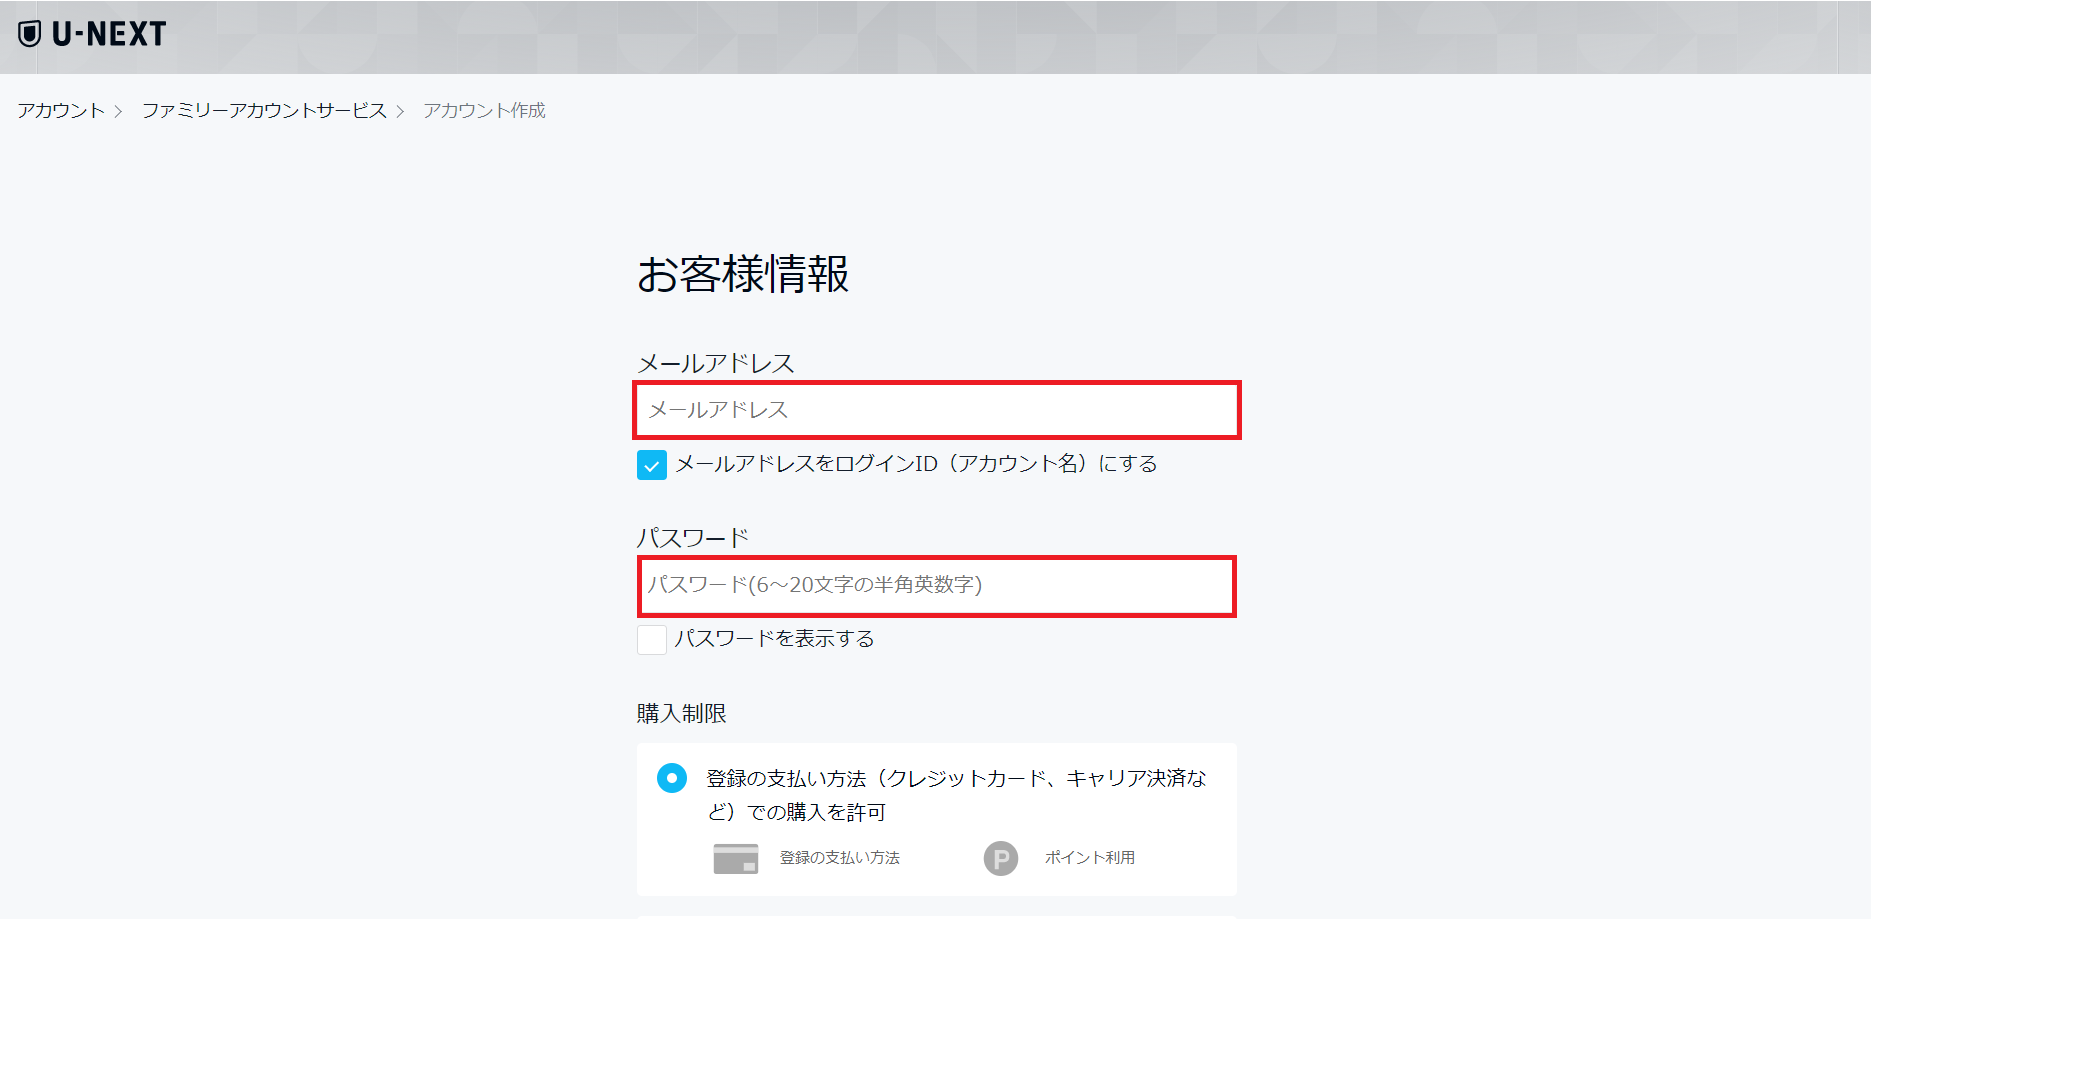2078x1078 pixels.
Task: Focus the パスワード input field
Action: pos(937,586)
